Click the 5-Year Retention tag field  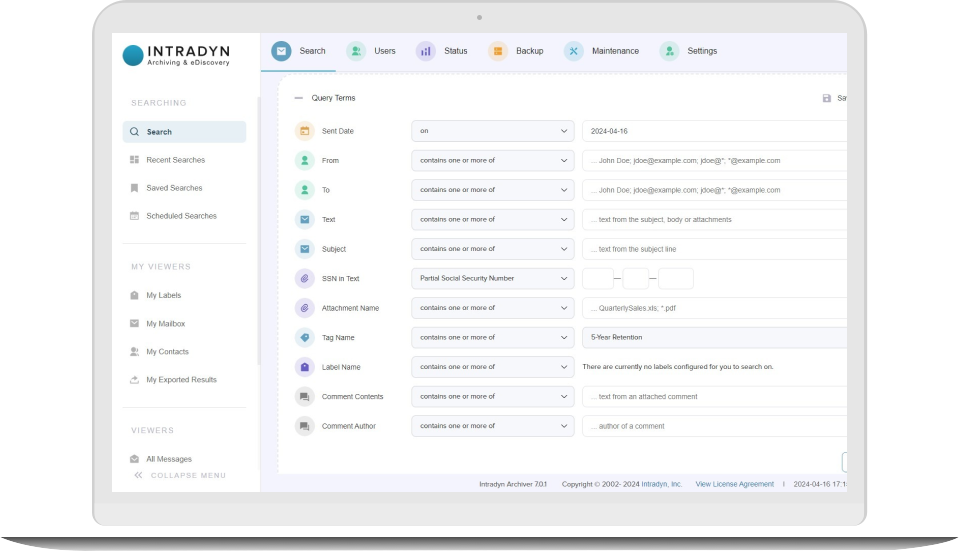pyautogui.click(x=714, y=338)
